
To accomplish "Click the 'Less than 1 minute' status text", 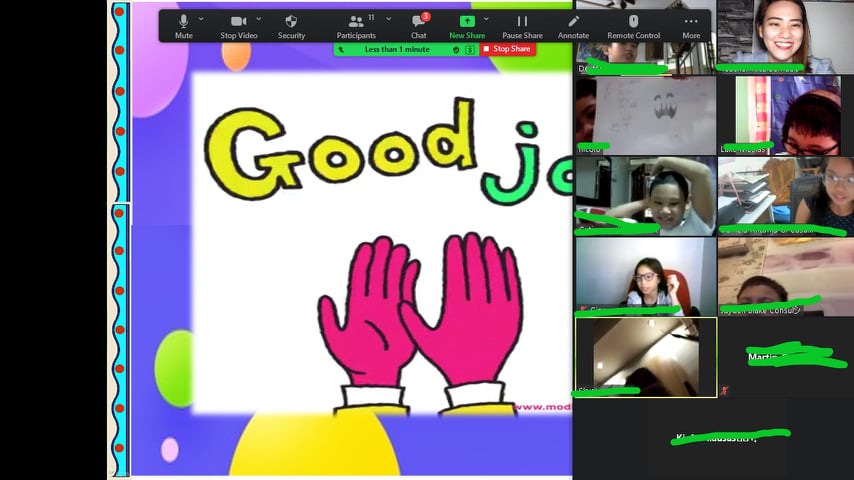I will (397, 49).
